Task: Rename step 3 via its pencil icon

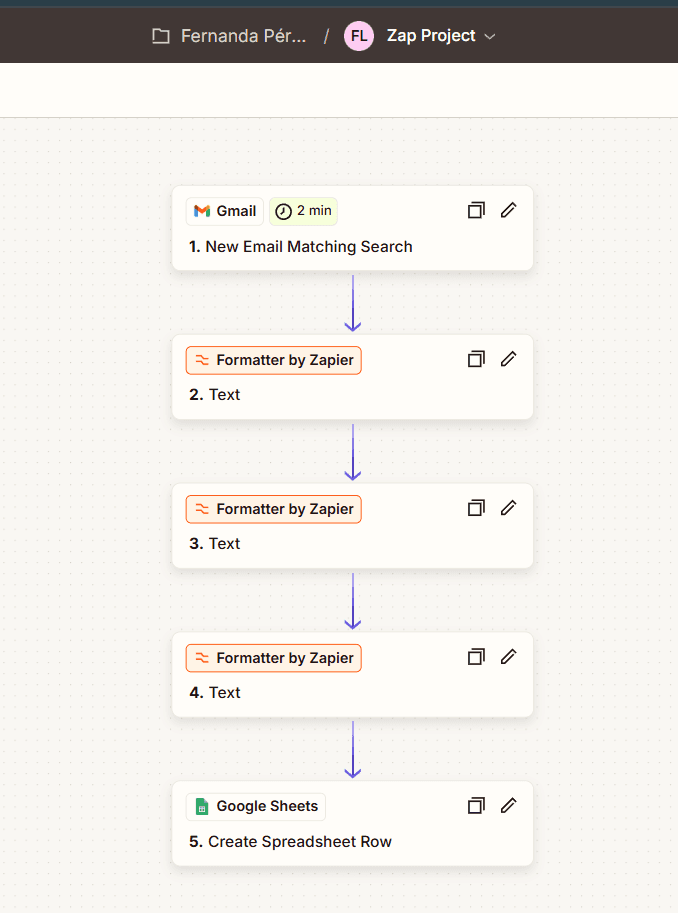Action: 508,507
